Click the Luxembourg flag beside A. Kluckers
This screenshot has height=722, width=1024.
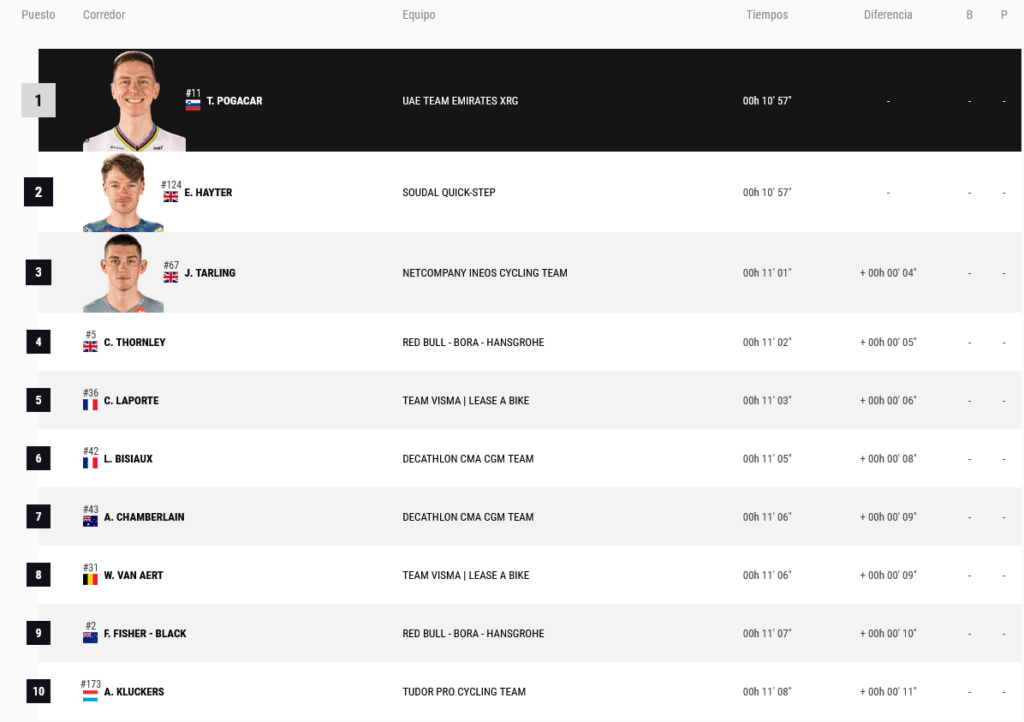pos(90,696)
